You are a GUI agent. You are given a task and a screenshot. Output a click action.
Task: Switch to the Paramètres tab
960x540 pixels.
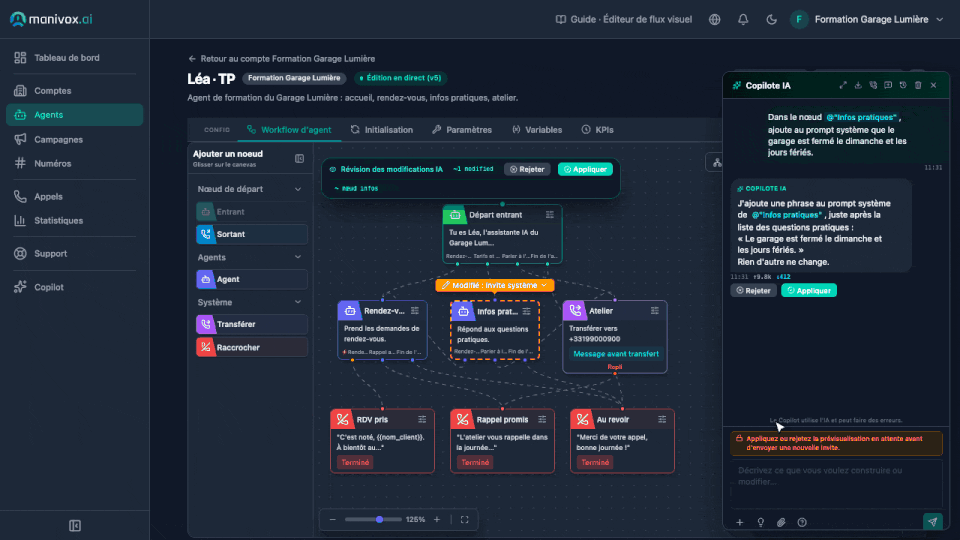point(462,130)
